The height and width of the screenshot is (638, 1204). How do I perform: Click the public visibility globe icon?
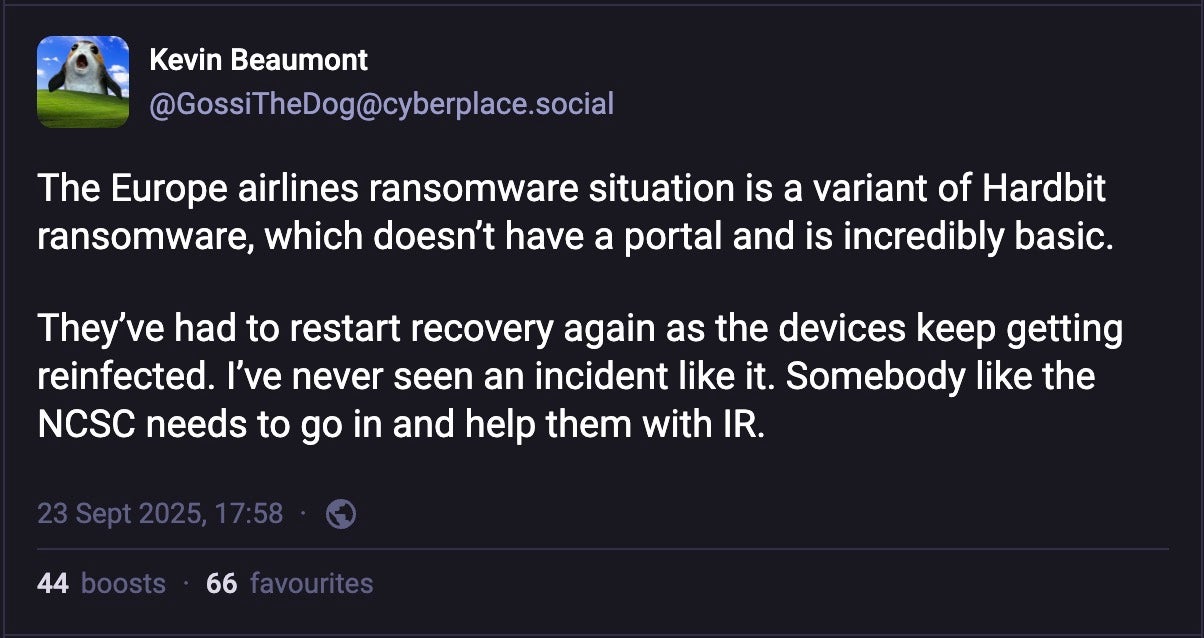tap(341, 514)
